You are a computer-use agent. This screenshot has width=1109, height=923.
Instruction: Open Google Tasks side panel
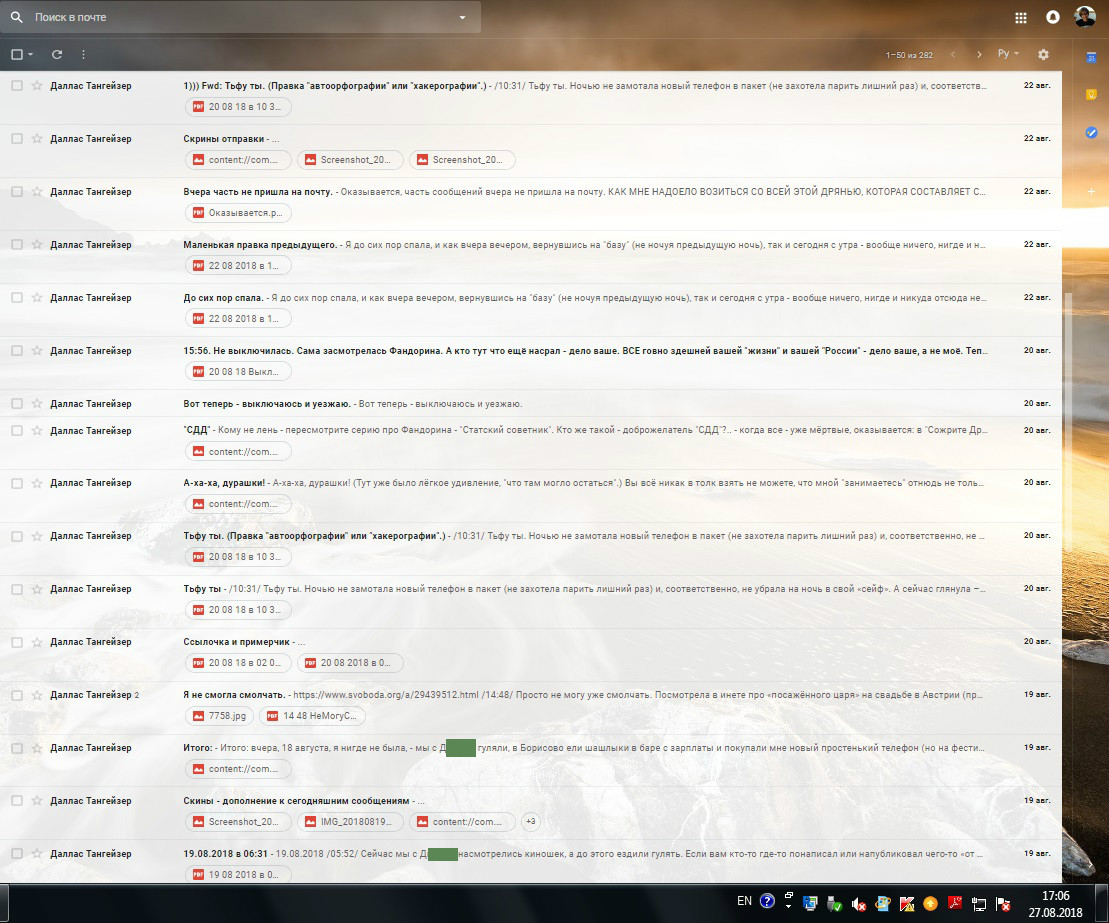coord(1092,131)
